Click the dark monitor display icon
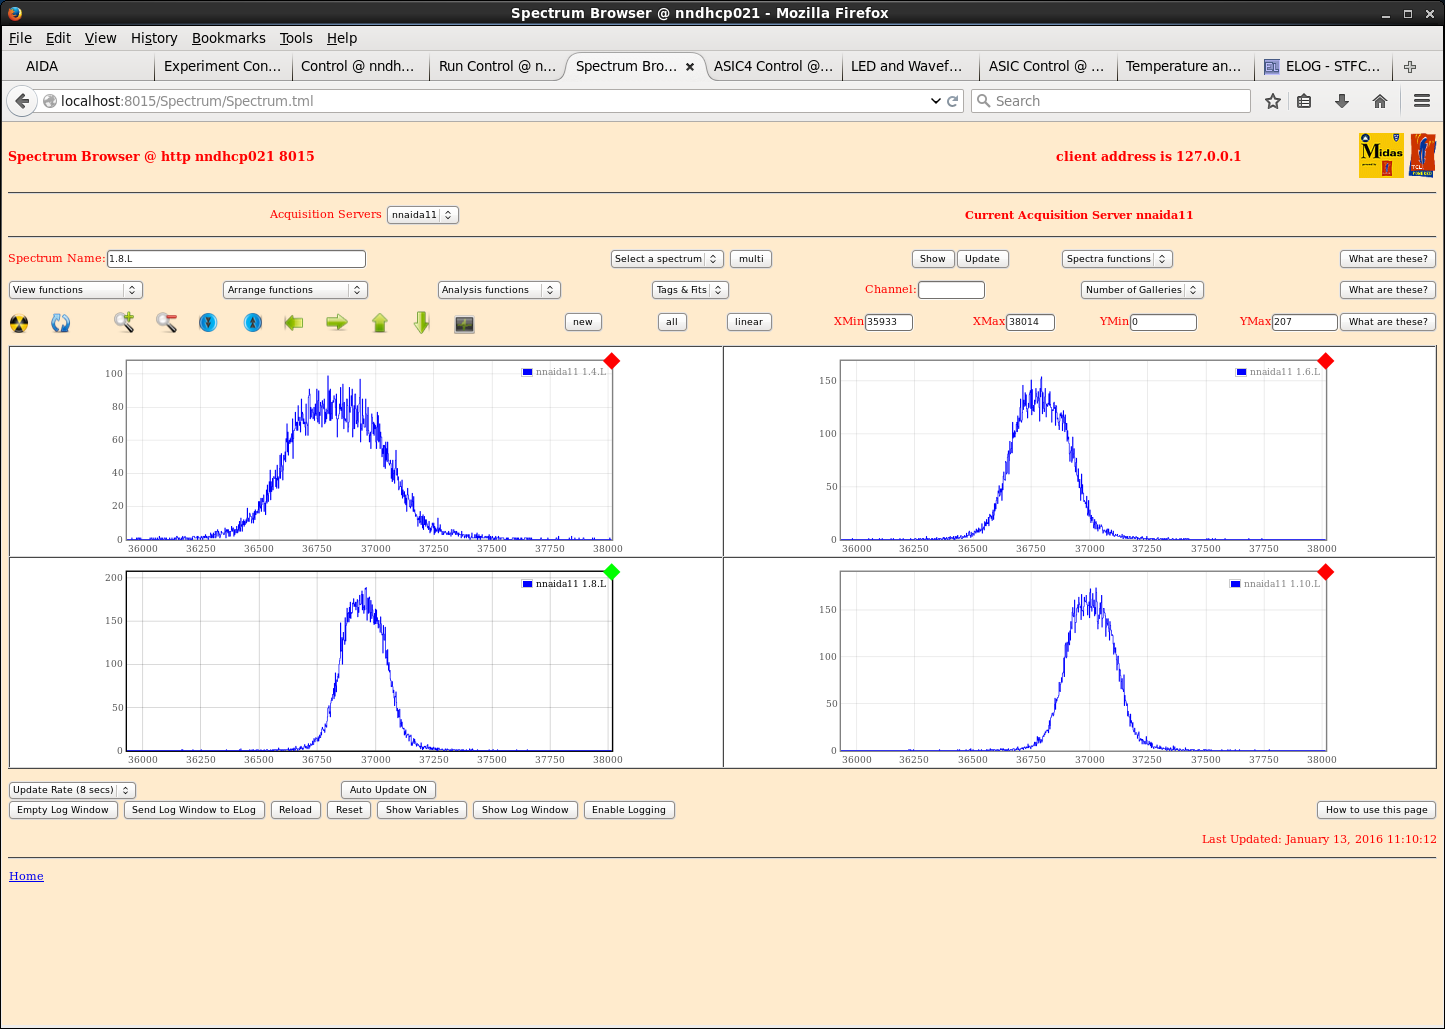Screen dimensions: 1445x1029 [x=464, y=323]
